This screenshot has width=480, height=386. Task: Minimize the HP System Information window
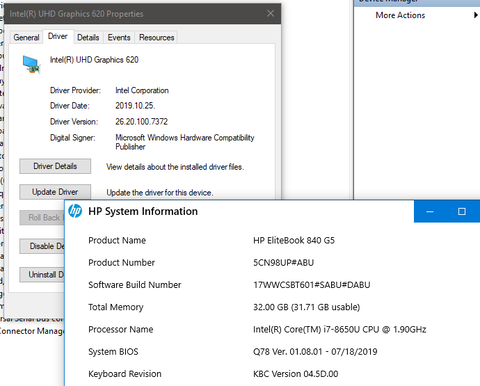[x=430, y=212]
